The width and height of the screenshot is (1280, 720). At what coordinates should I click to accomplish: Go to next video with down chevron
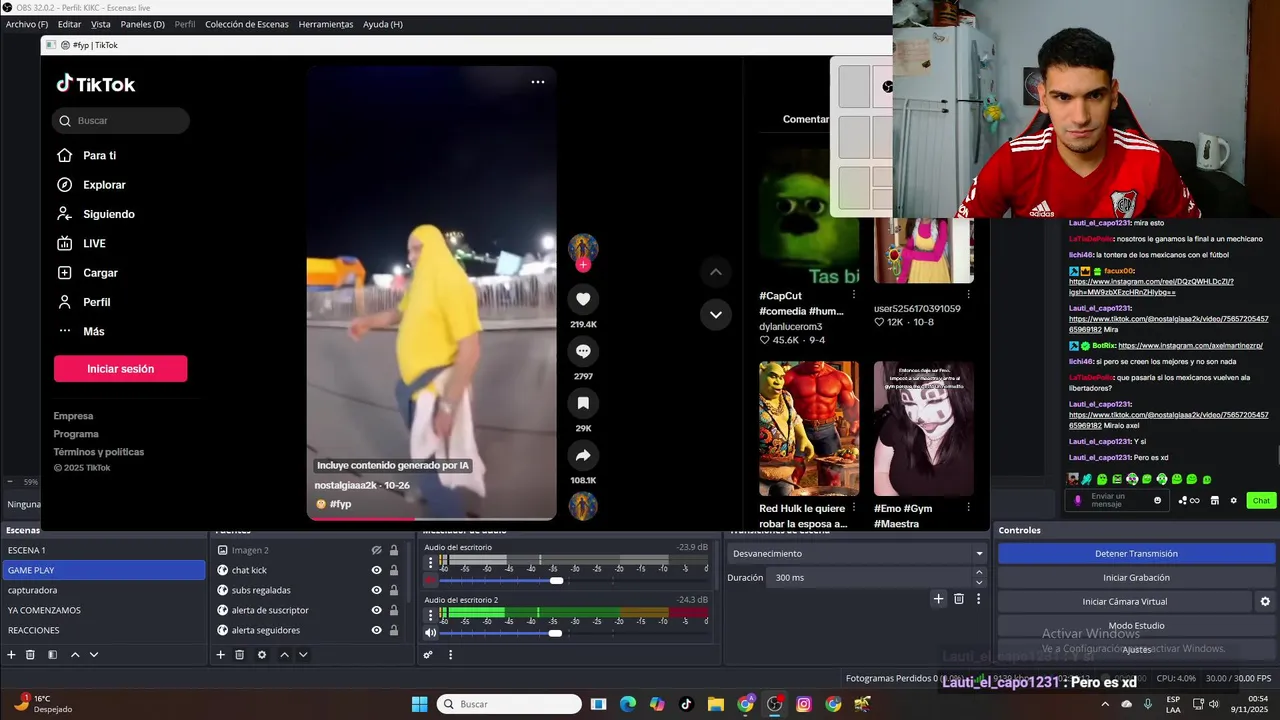(715, 314)
